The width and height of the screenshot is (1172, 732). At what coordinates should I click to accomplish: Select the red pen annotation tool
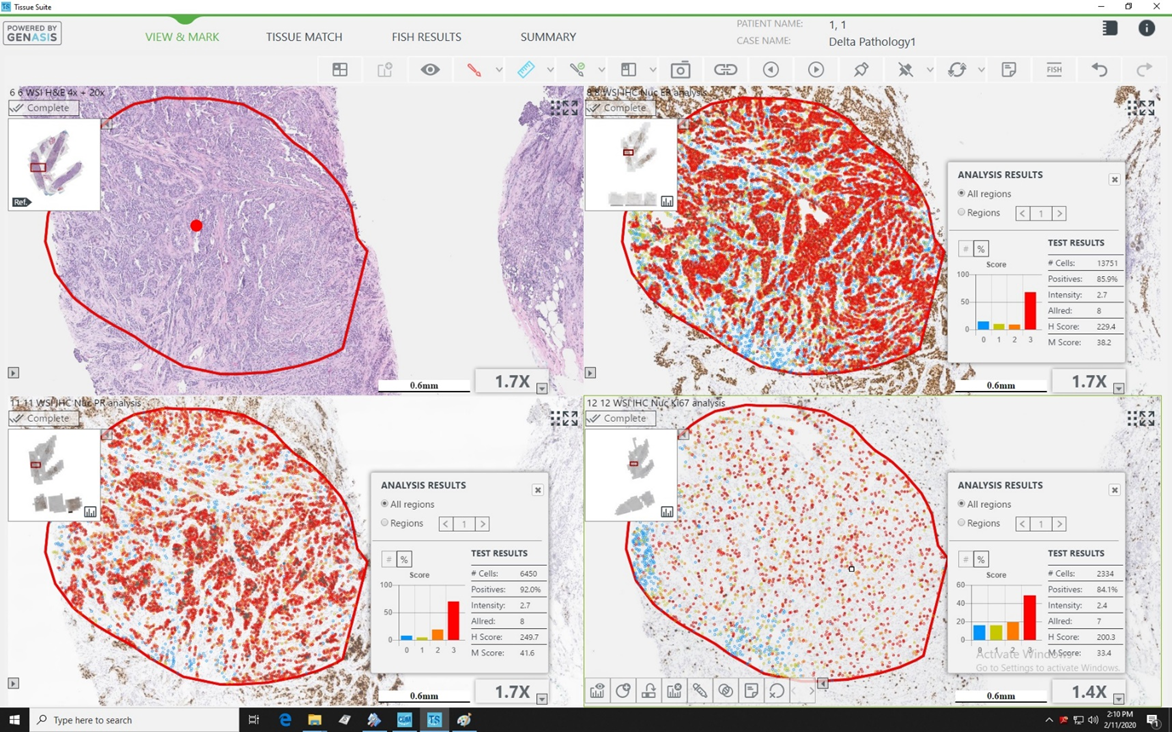coord(474,70)
